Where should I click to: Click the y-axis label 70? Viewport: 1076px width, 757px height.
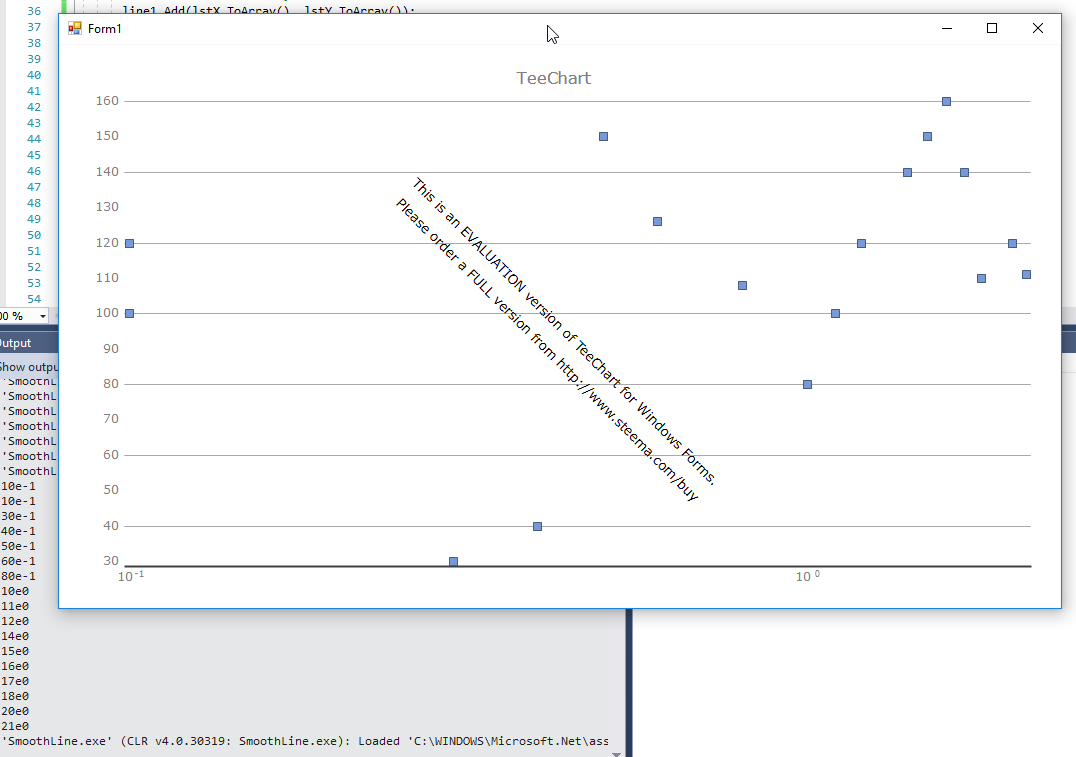coord(111,419)
